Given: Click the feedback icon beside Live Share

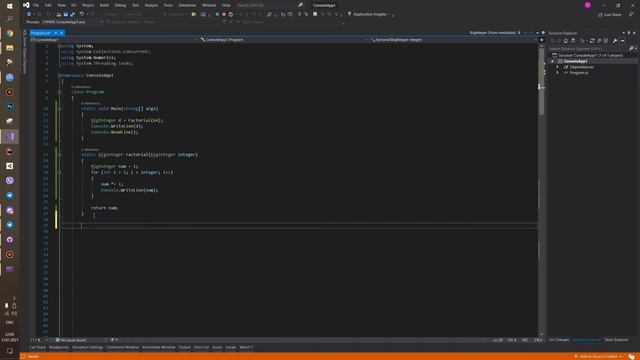Looking at the screenshot, I should [631, 14].
